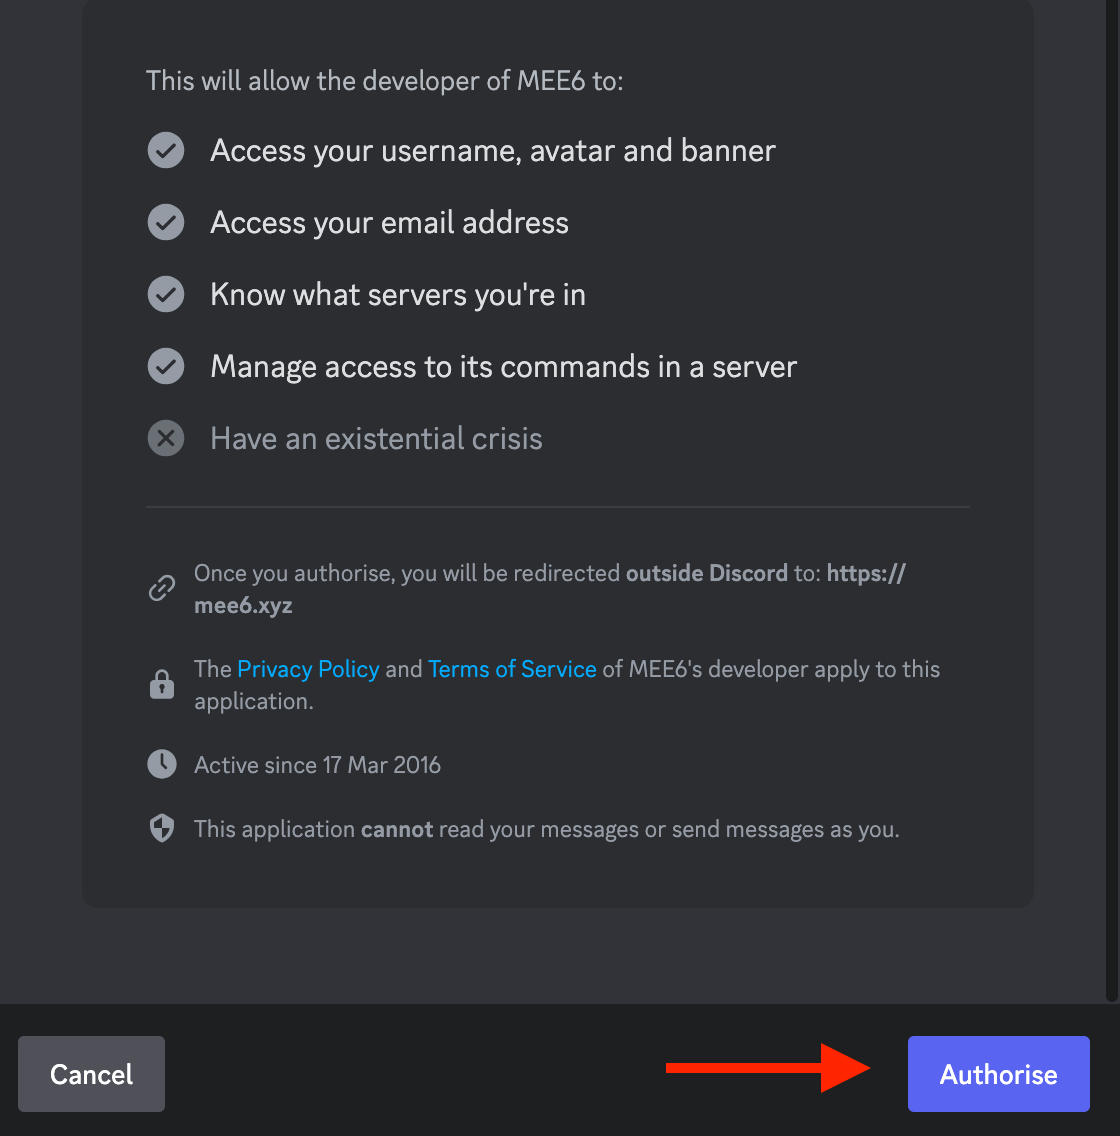Image resolution: width=1120 pixels, height=1136 pixels.
Task: Click the Authorise button
Action: pyautogui.click(x=997, y=1074)
